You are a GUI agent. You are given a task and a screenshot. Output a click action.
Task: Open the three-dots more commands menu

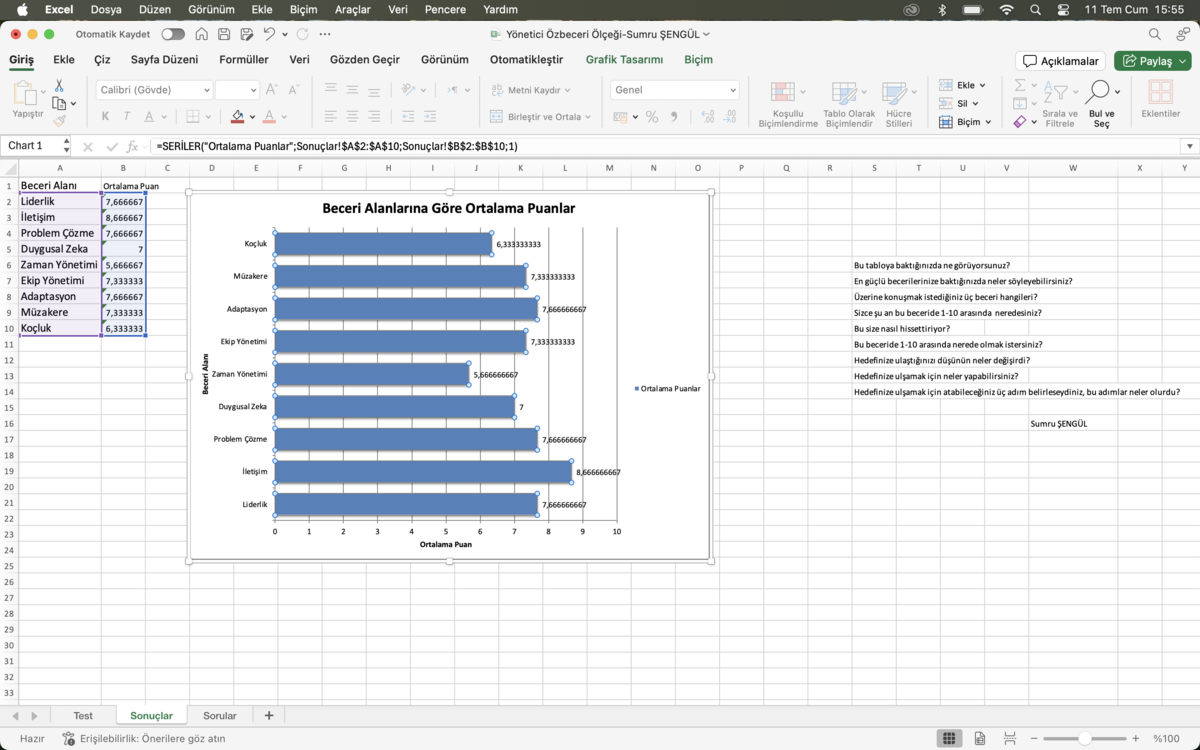pos(324,34)
